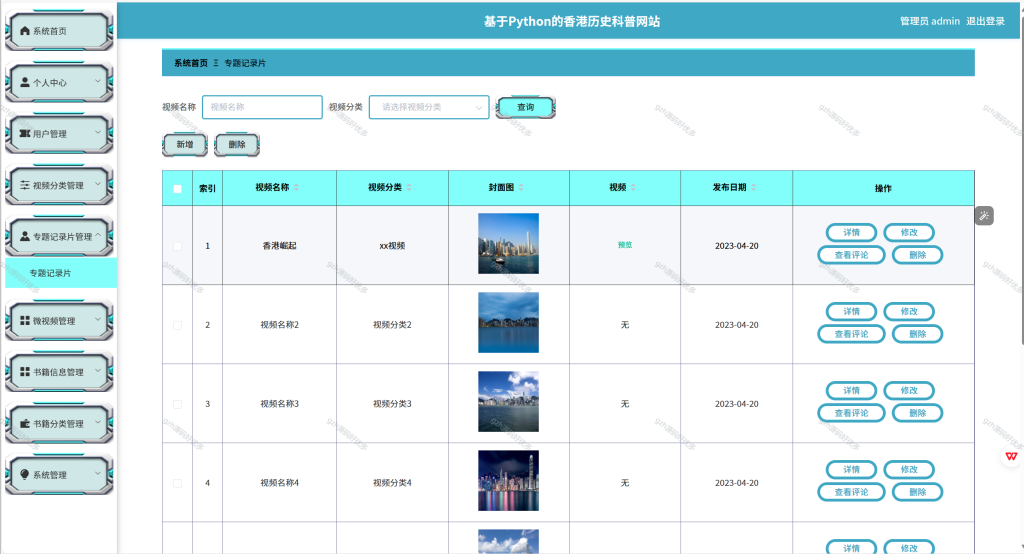The image size is (1024, 554).
Task: Click the magic wand floating icon
Action: click(984, 216)
